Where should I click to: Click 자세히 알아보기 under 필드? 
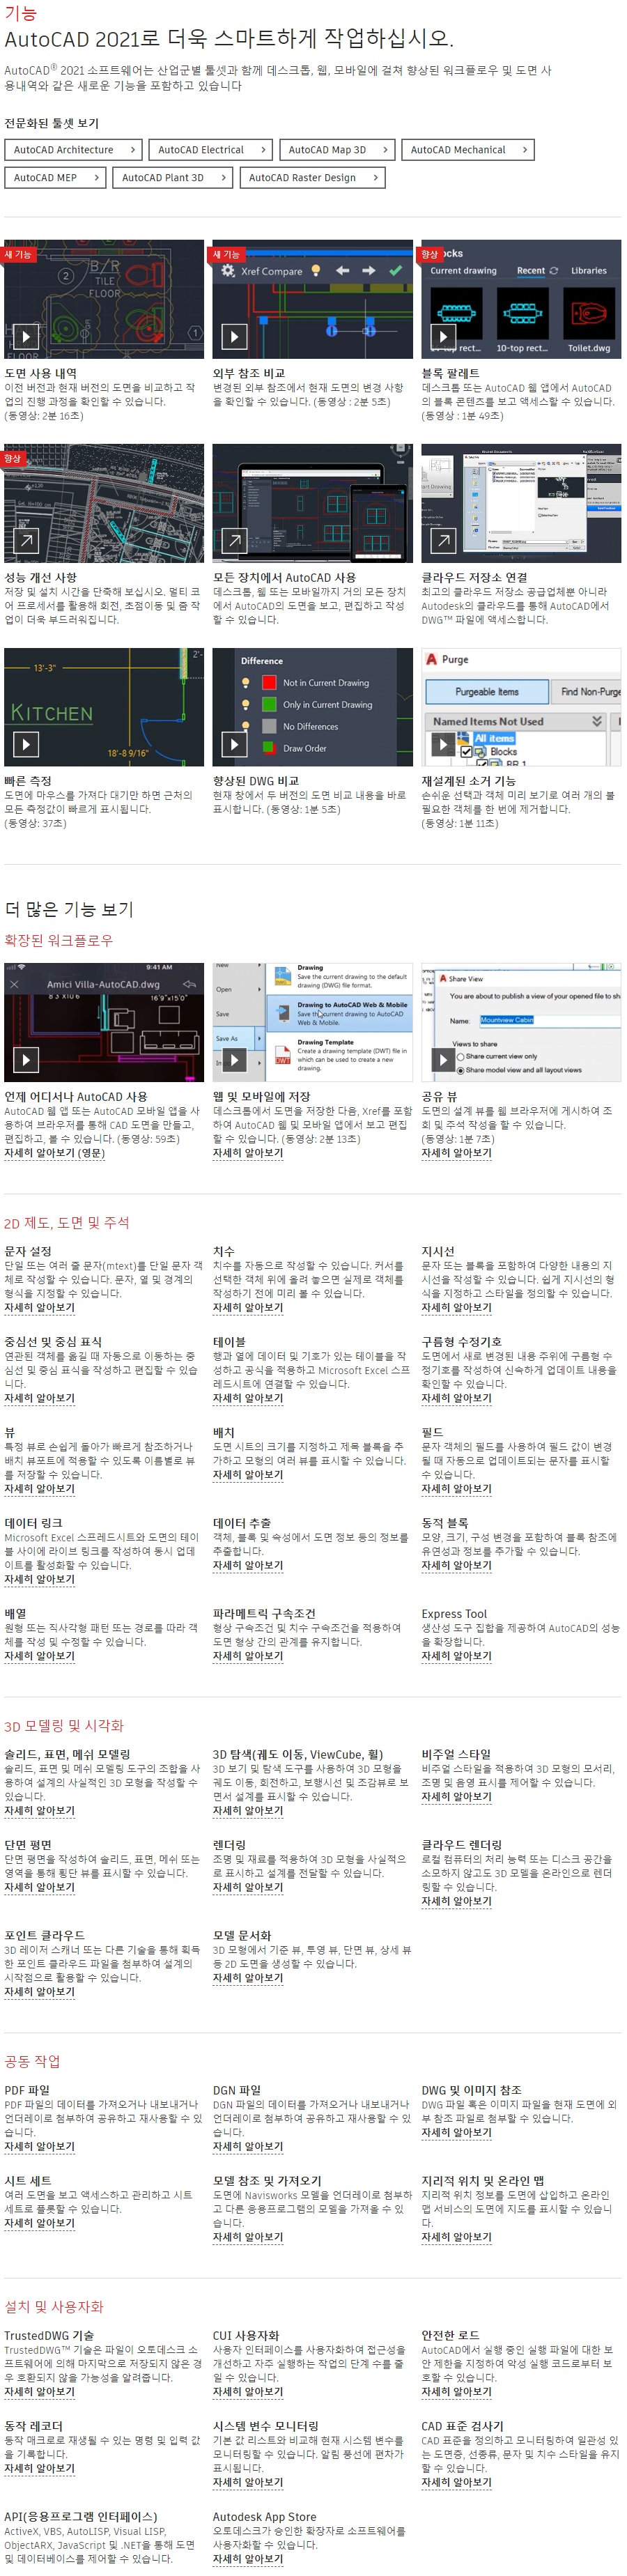tap(457, 1490)
